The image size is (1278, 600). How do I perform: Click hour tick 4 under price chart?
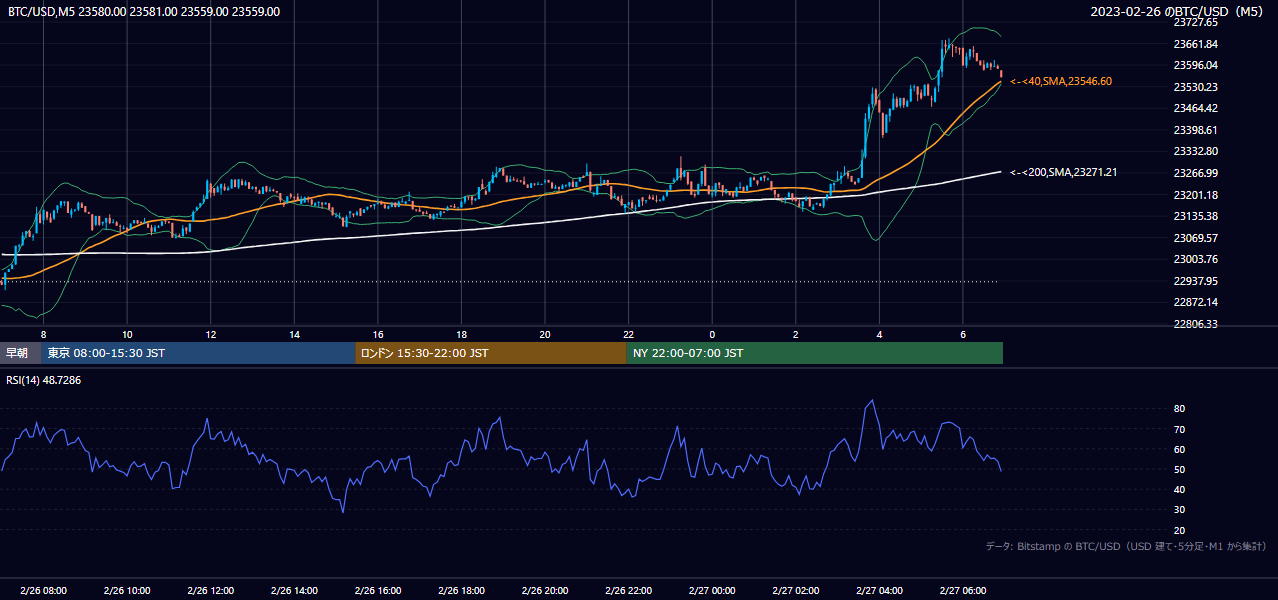(879, 334)
